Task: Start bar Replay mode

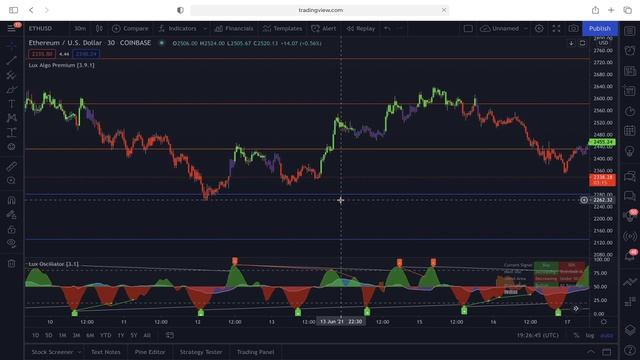Action: click(361, 29)
